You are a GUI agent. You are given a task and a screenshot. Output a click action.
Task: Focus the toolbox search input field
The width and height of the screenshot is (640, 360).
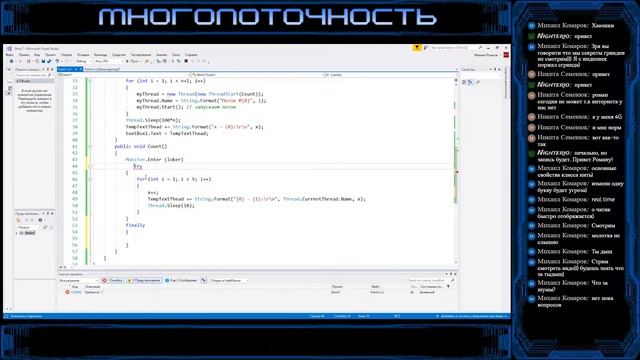(34, 75)
